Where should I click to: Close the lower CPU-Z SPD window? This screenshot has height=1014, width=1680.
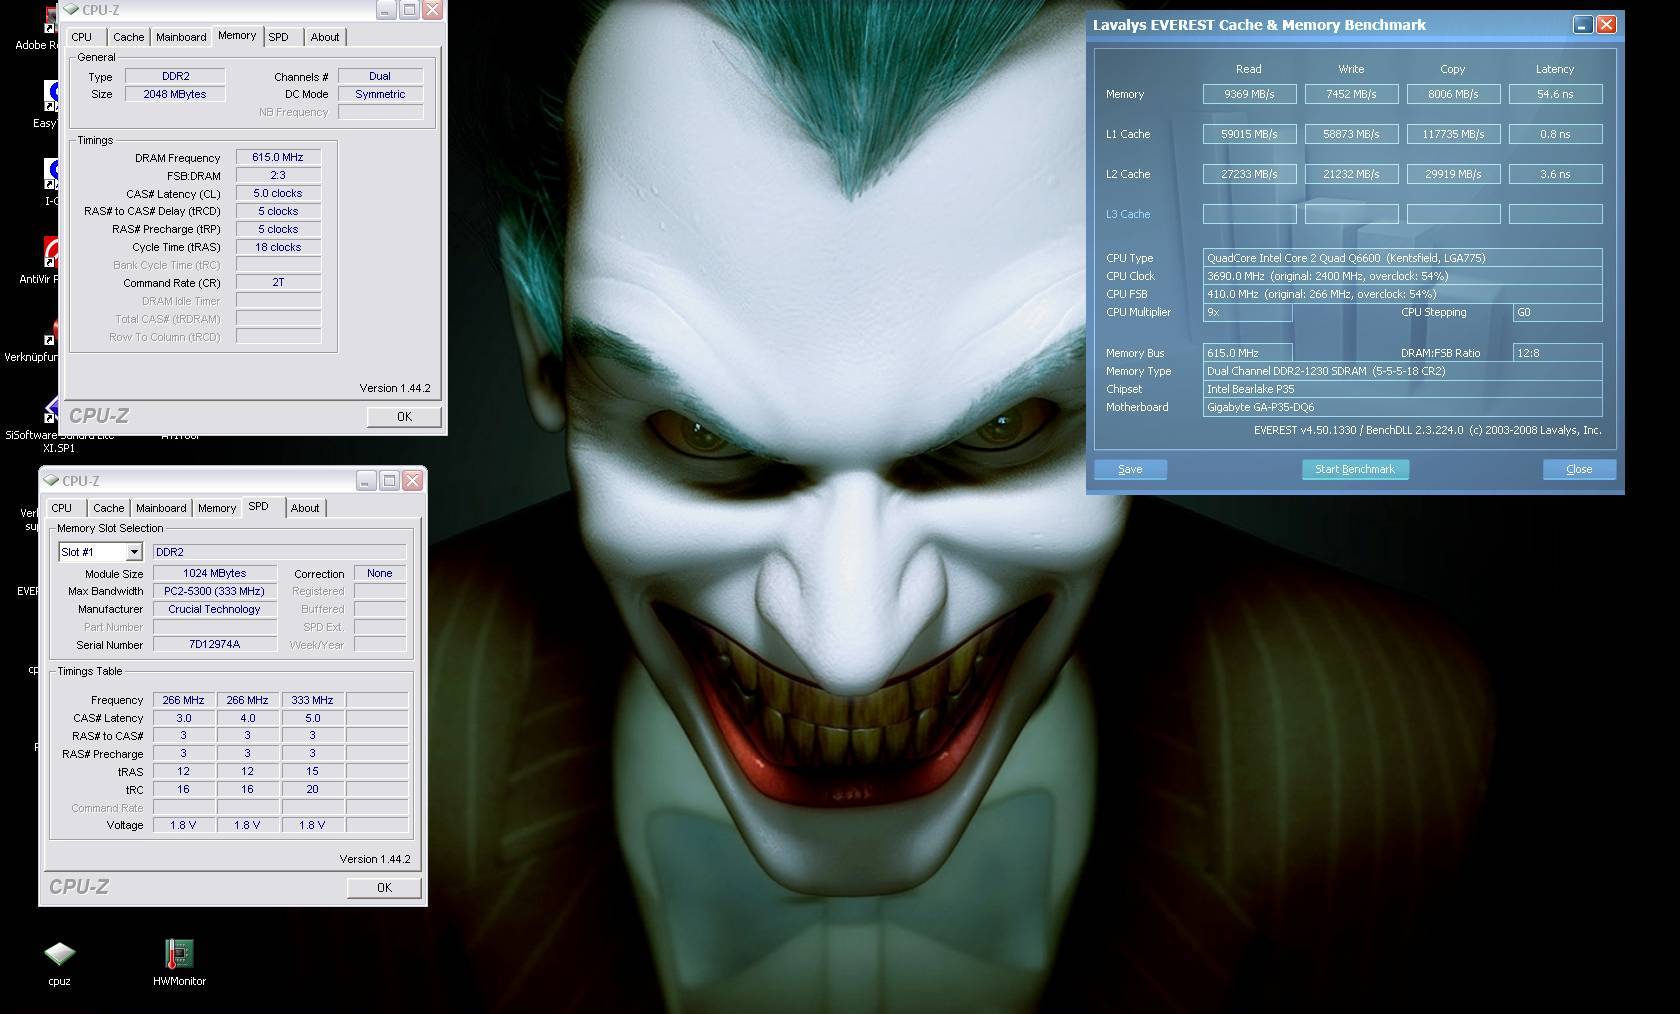point(412,481)
